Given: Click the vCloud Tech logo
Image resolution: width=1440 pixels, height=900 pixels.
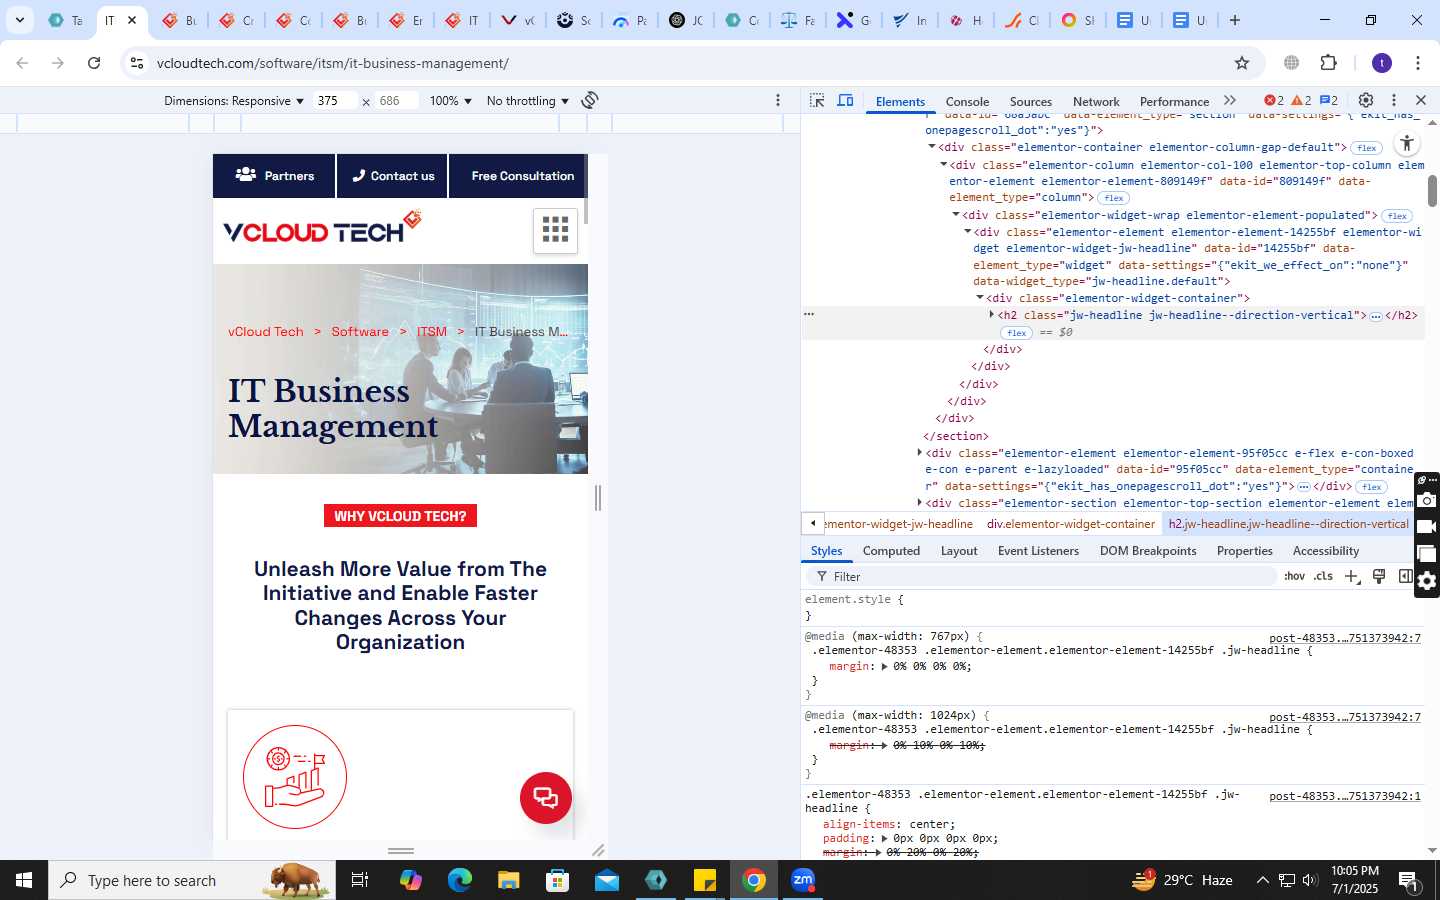Looking at the screenshot, I should tap(322, 228).
